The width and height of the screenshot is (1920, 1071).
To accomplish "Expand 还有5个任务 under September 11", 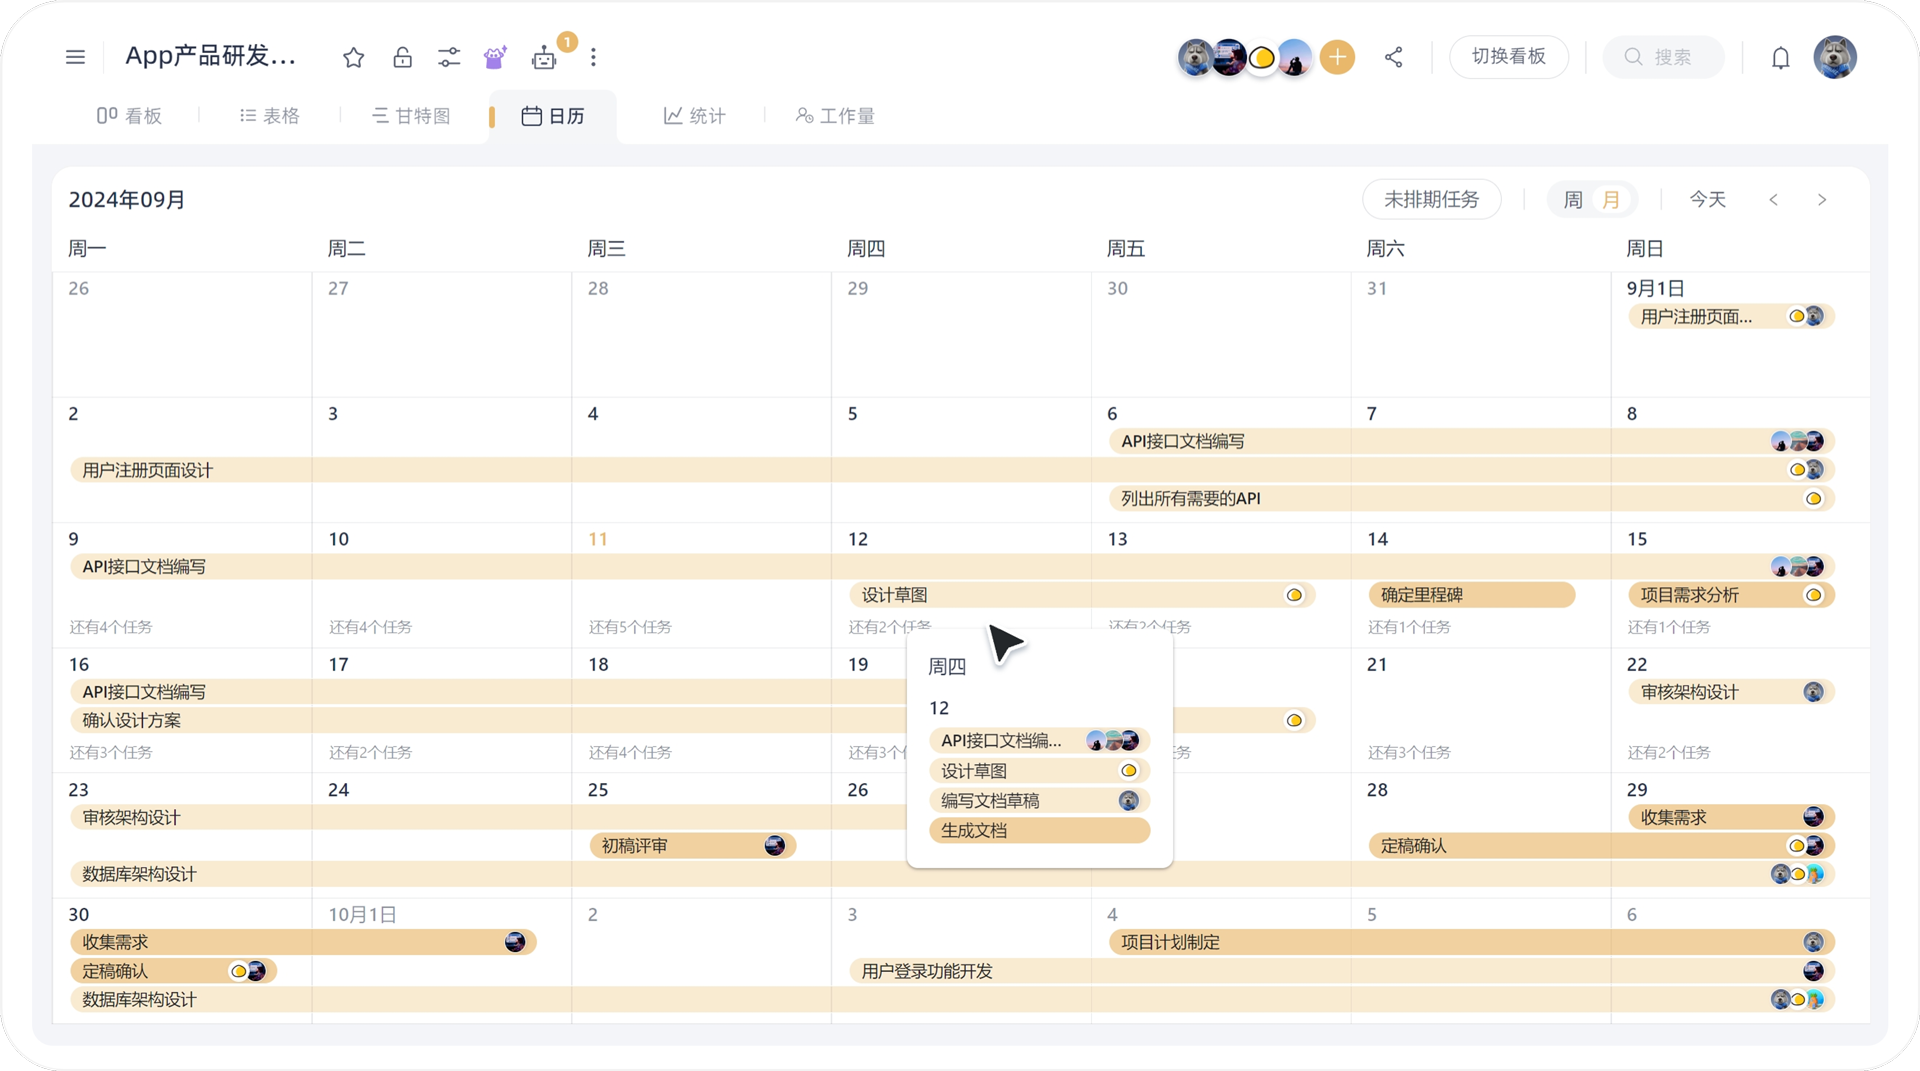I will pos(630,627).
